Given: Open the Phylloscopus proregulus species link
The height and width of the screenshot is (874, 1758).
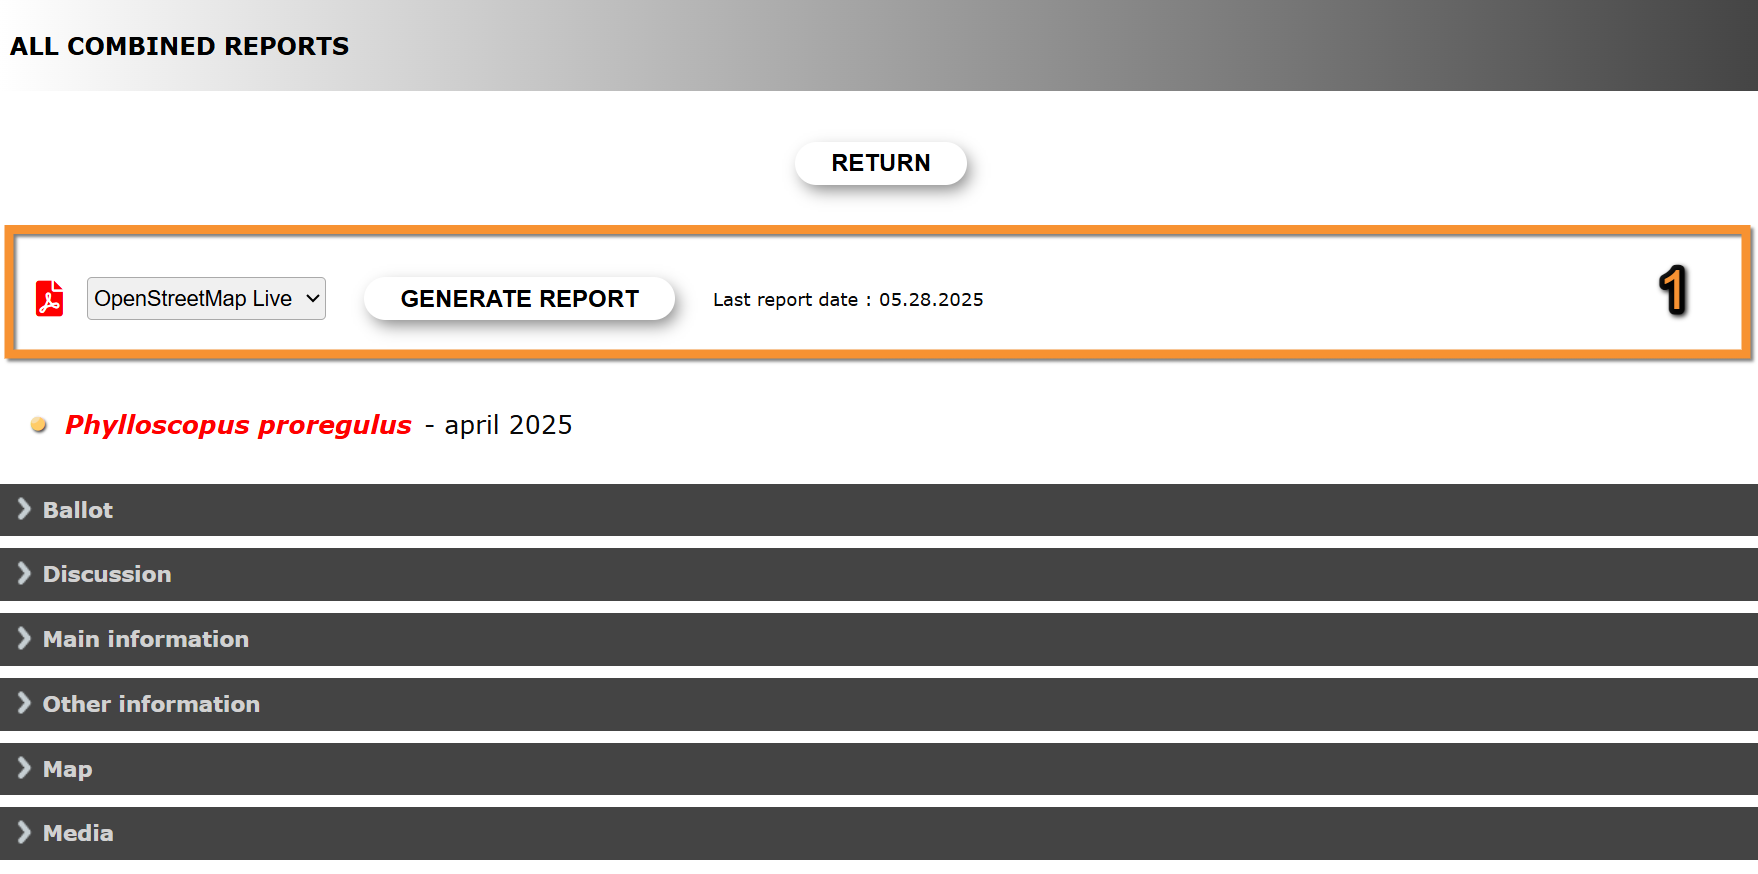Looking at the screenshot, I should point(238,425).
